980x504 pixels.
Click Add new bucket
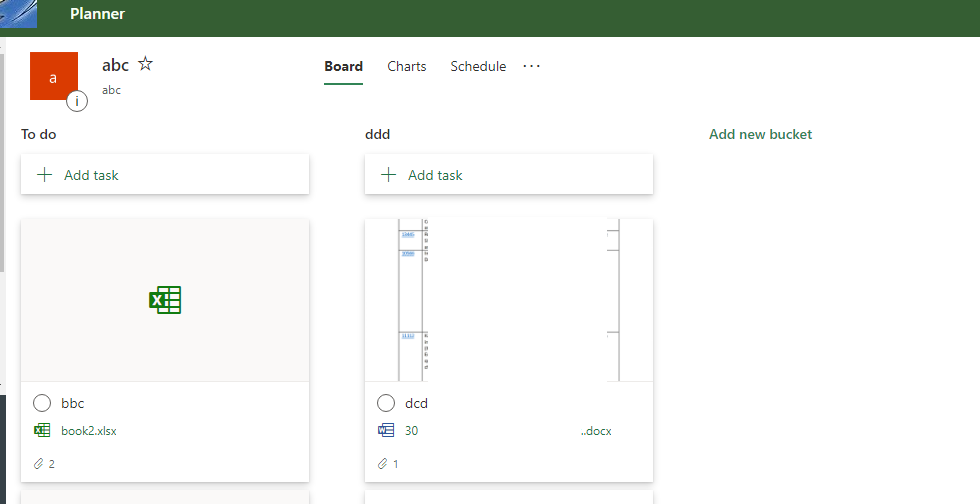coord(761,134)
